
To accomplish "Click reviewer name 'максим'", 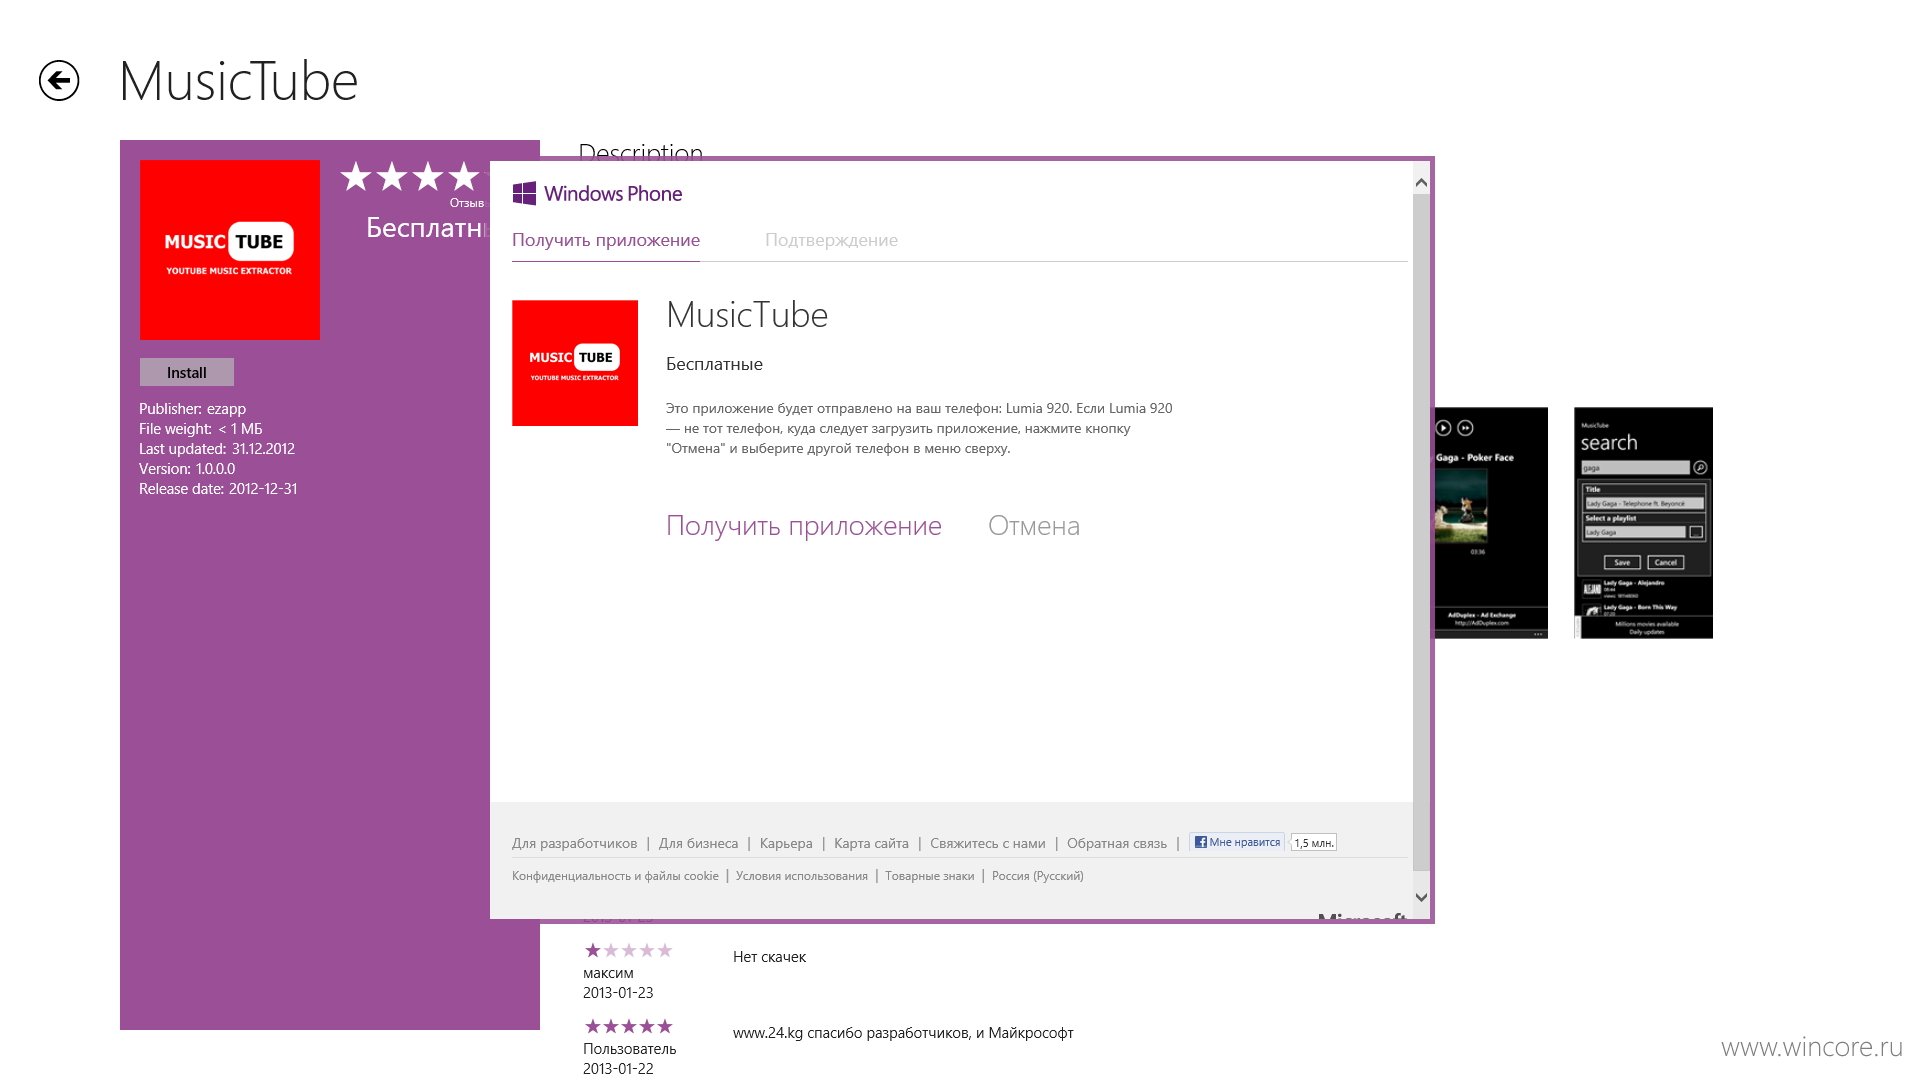I will 608,973.
